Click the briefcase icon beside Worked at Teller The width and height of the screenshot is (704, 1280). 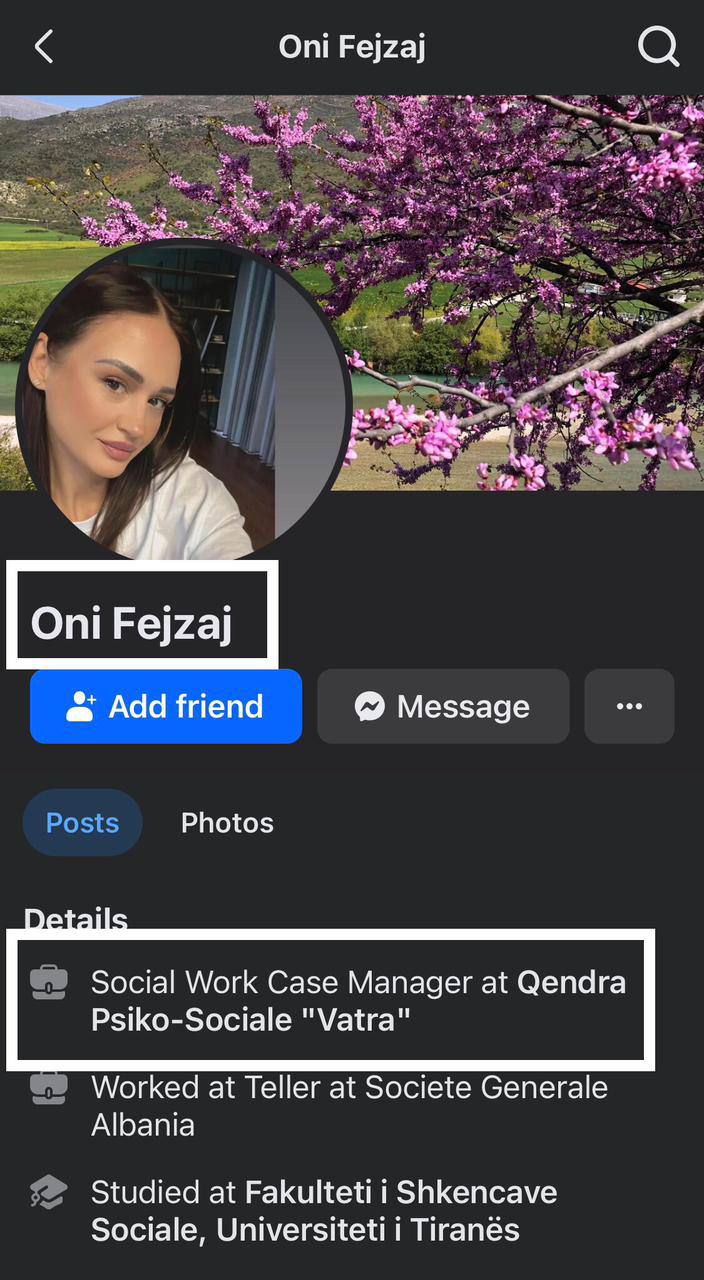tap(49, 1087)
